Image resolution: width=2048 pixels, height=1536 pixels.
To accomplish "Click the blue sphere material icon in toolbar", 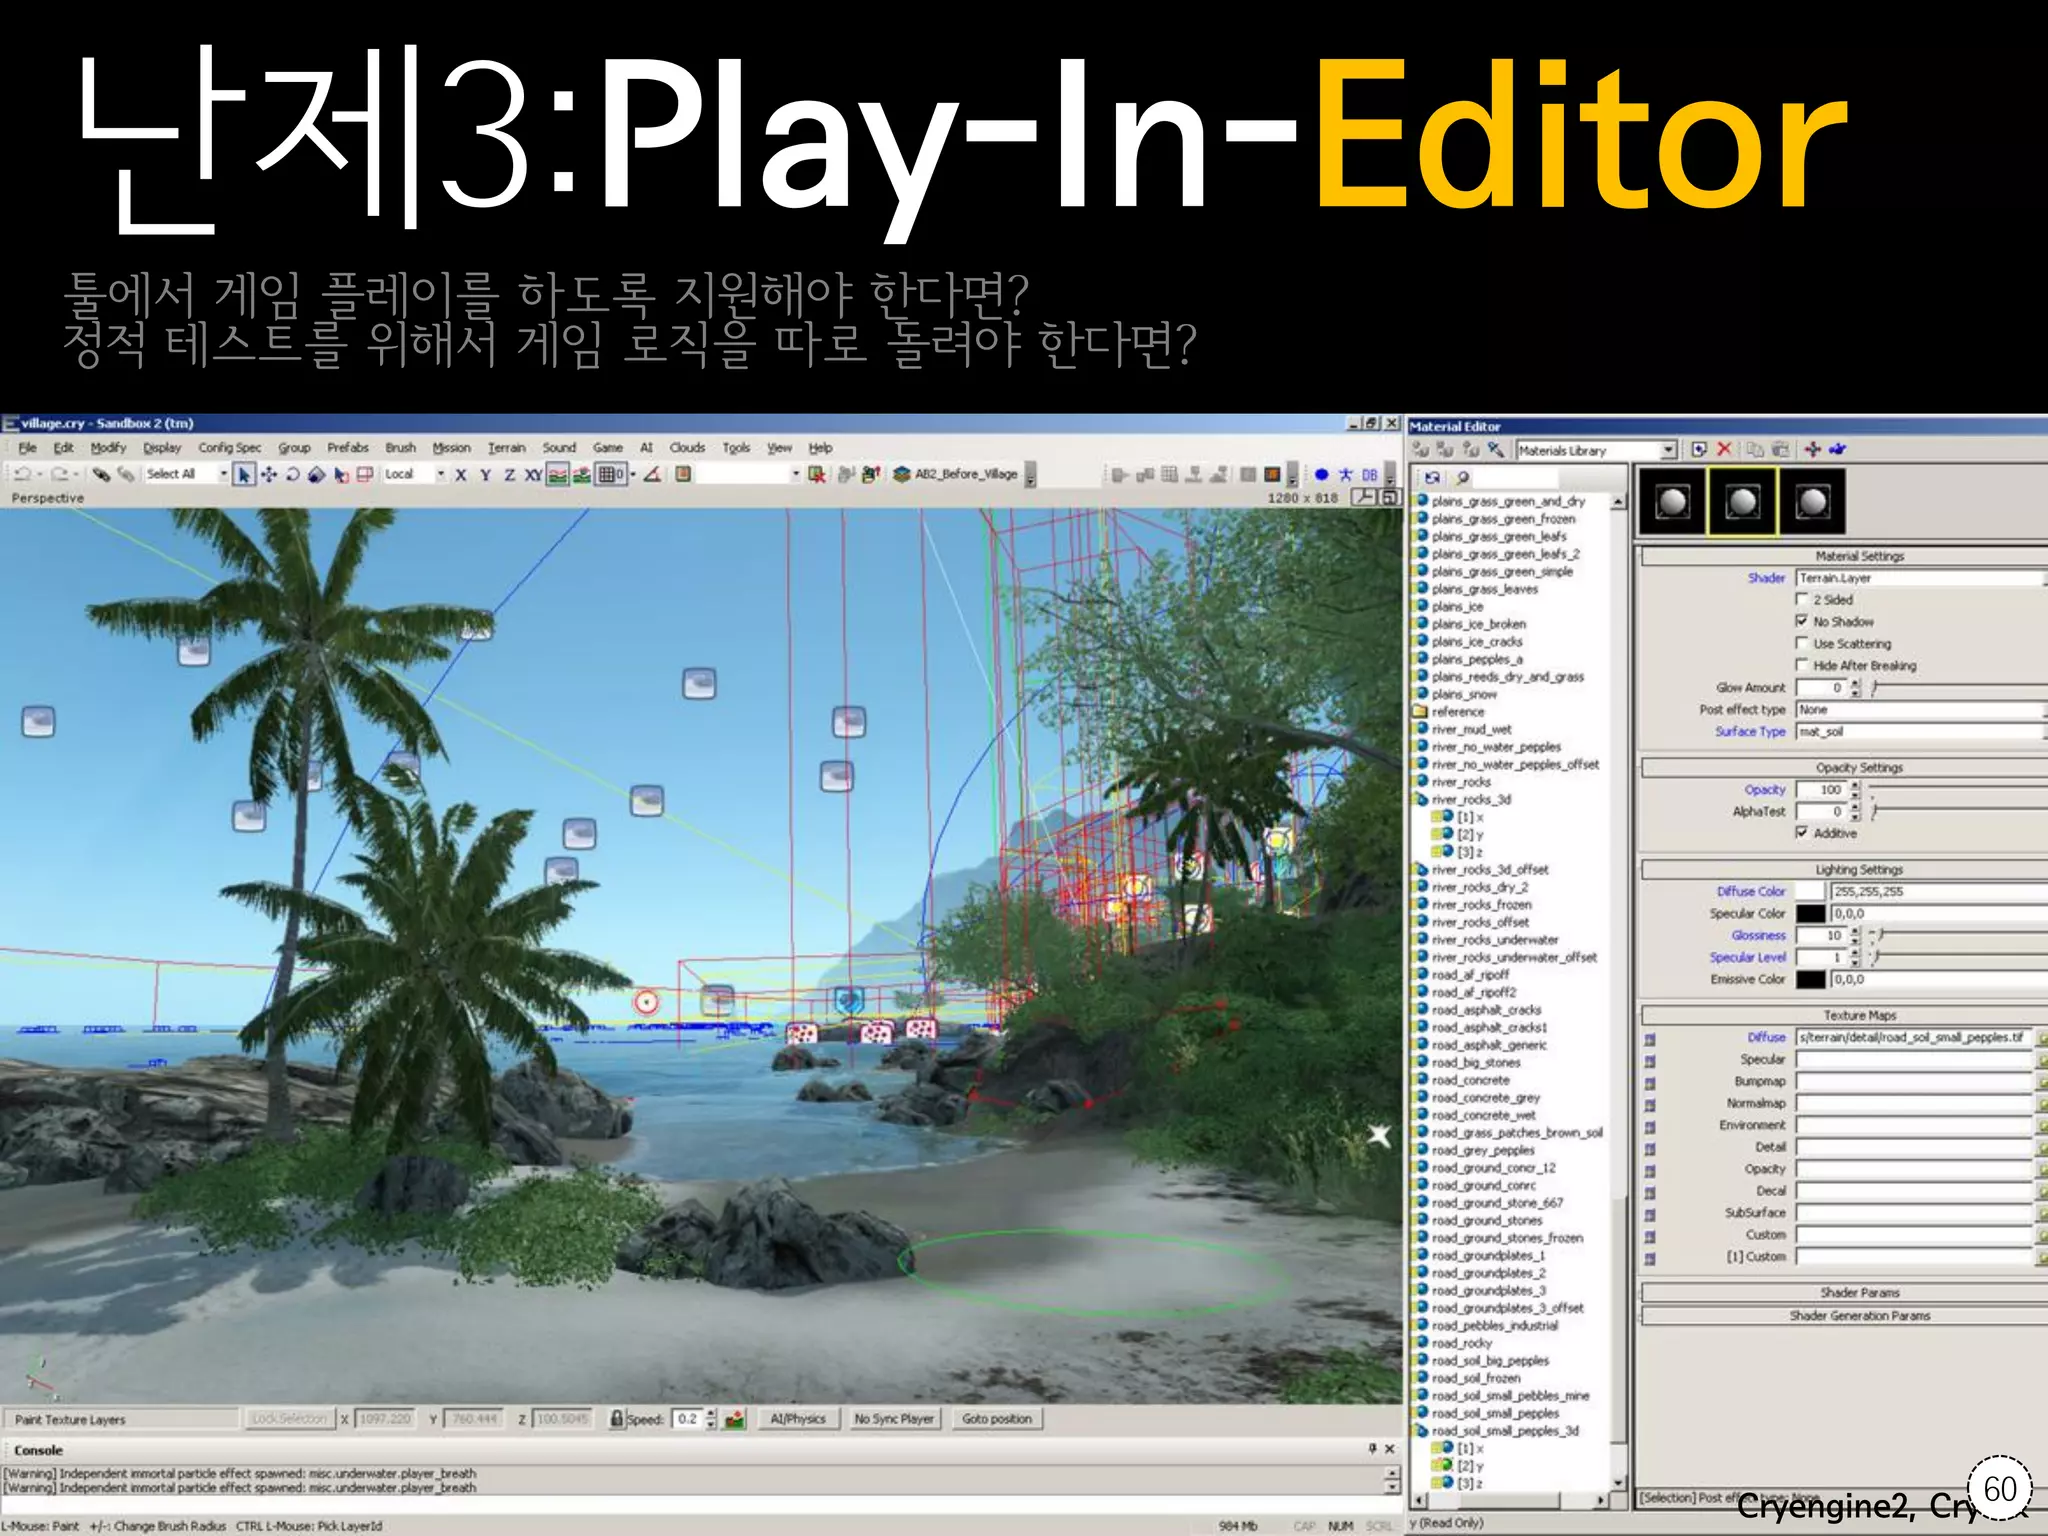I will pos(1321,475).
